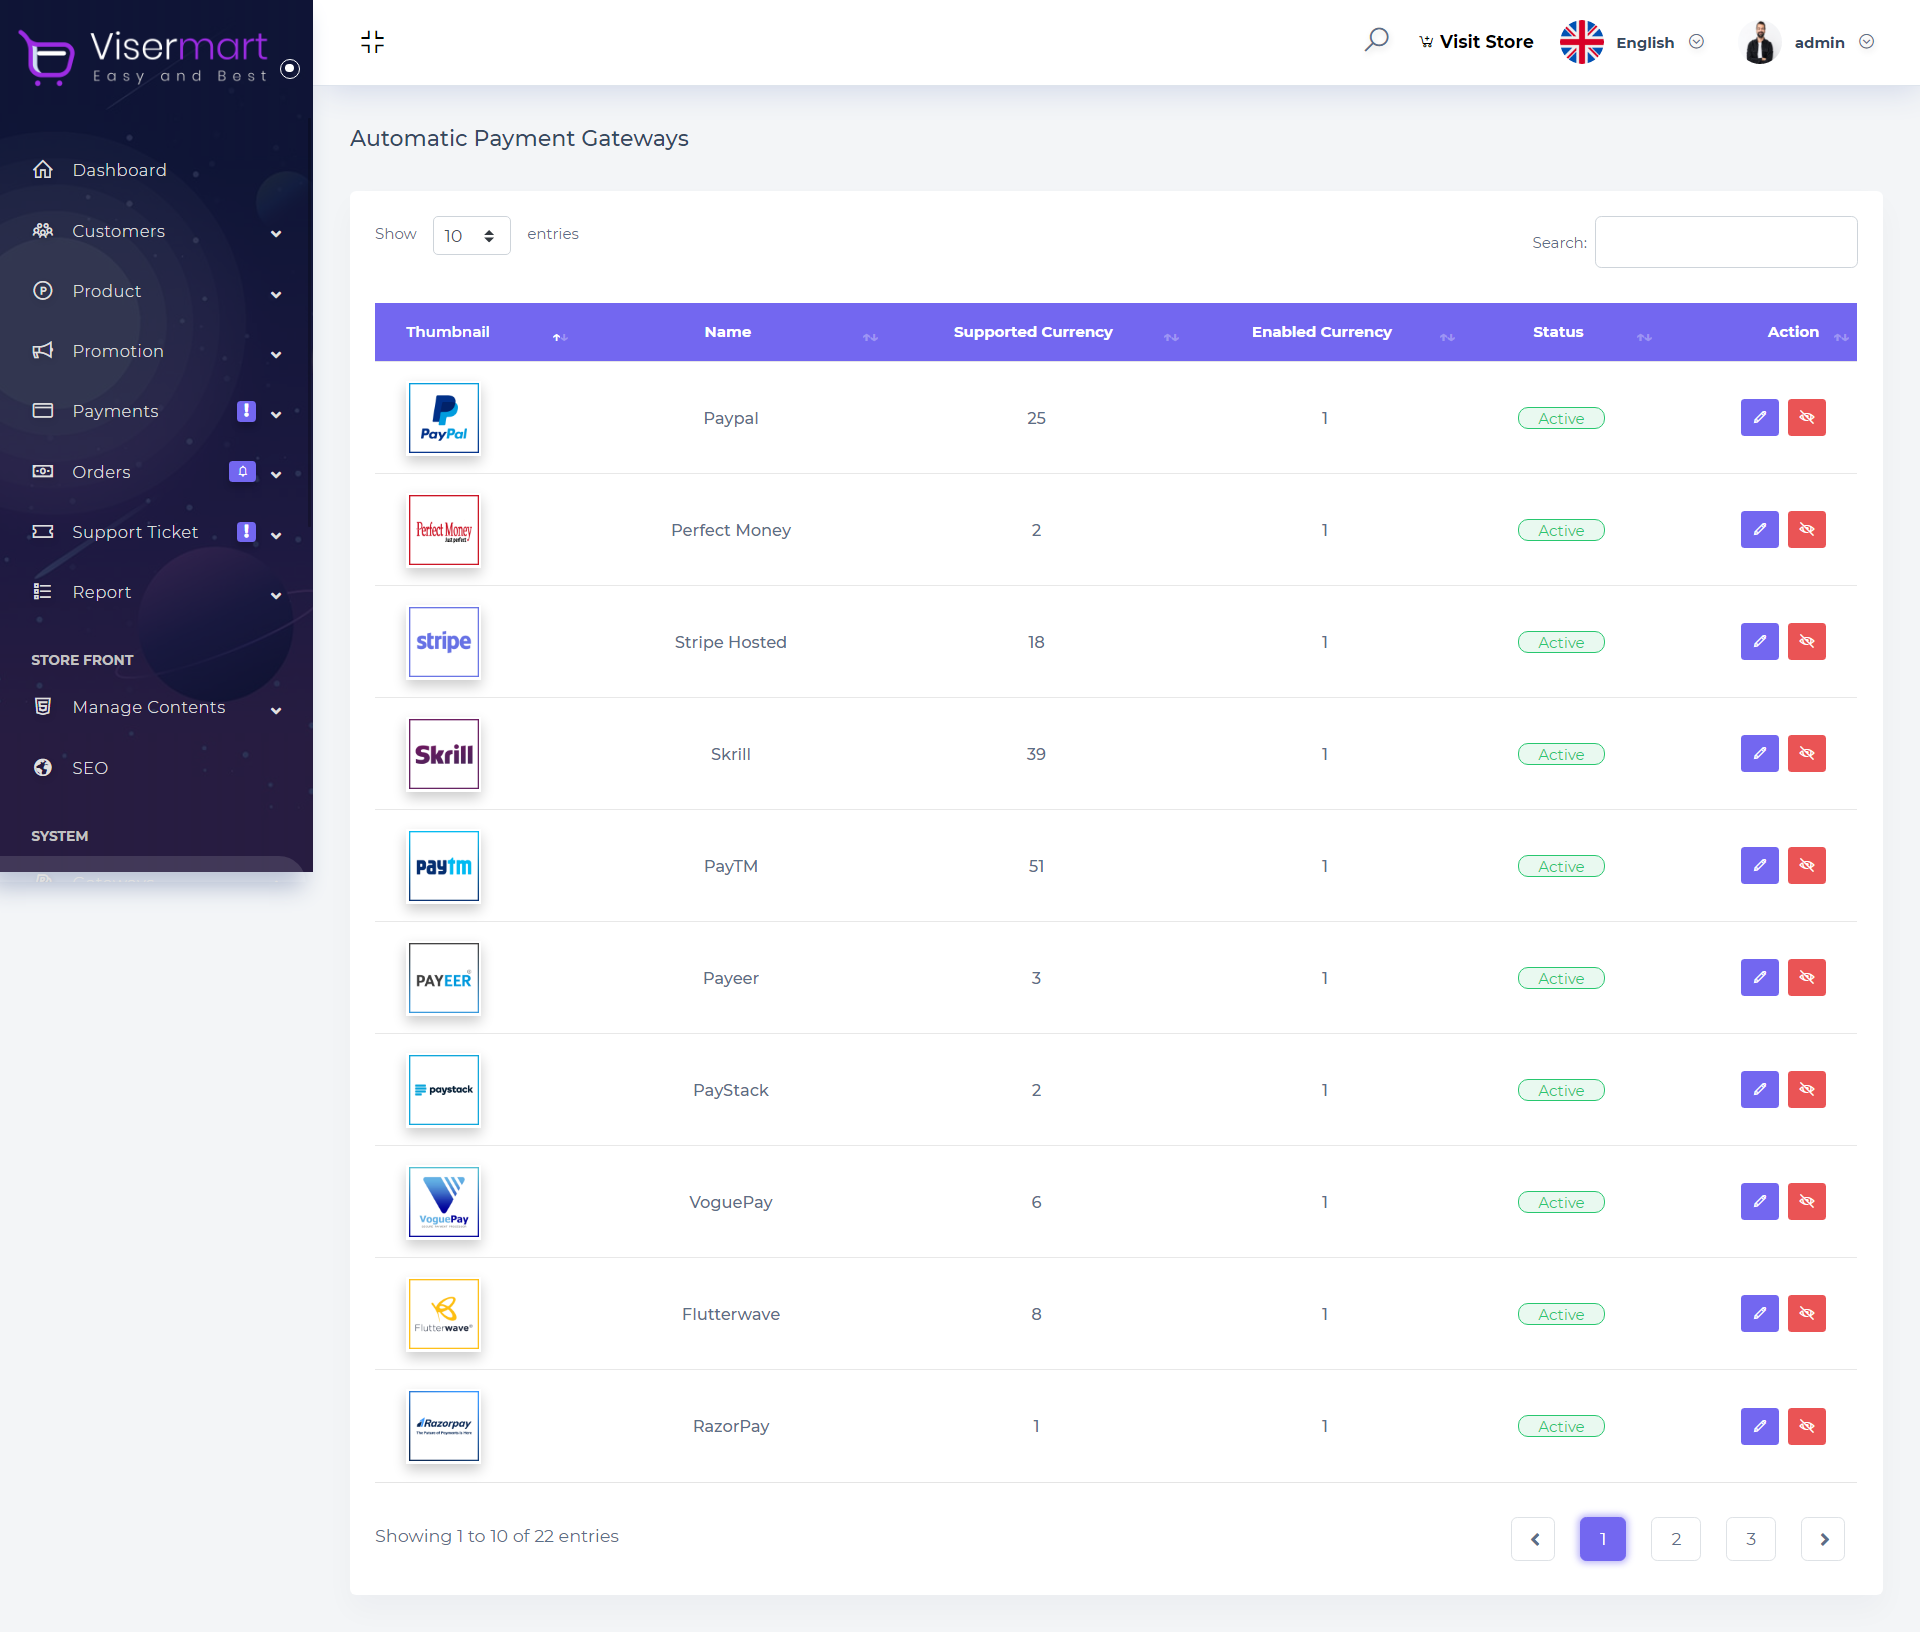The height and width of the screenshot is (1632, 1920).
Task: Click the RazorPay edit pencil icon
Action: (x=1759, y=1426)
